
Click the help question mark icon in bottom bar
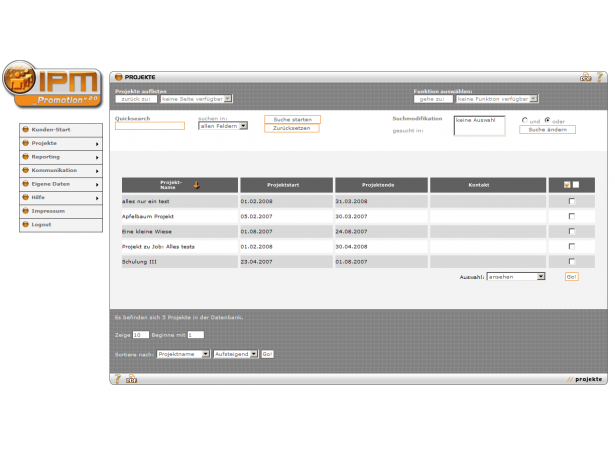[117, 379]
